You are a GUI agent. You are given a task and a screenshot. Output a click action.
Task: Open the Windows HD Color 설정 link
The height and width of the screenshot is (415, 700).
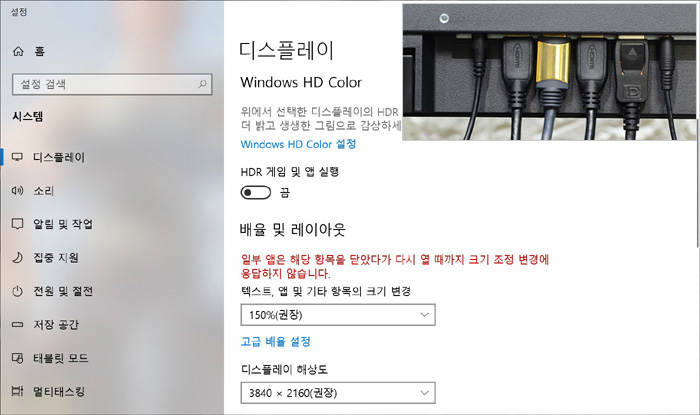click(298, 144)
